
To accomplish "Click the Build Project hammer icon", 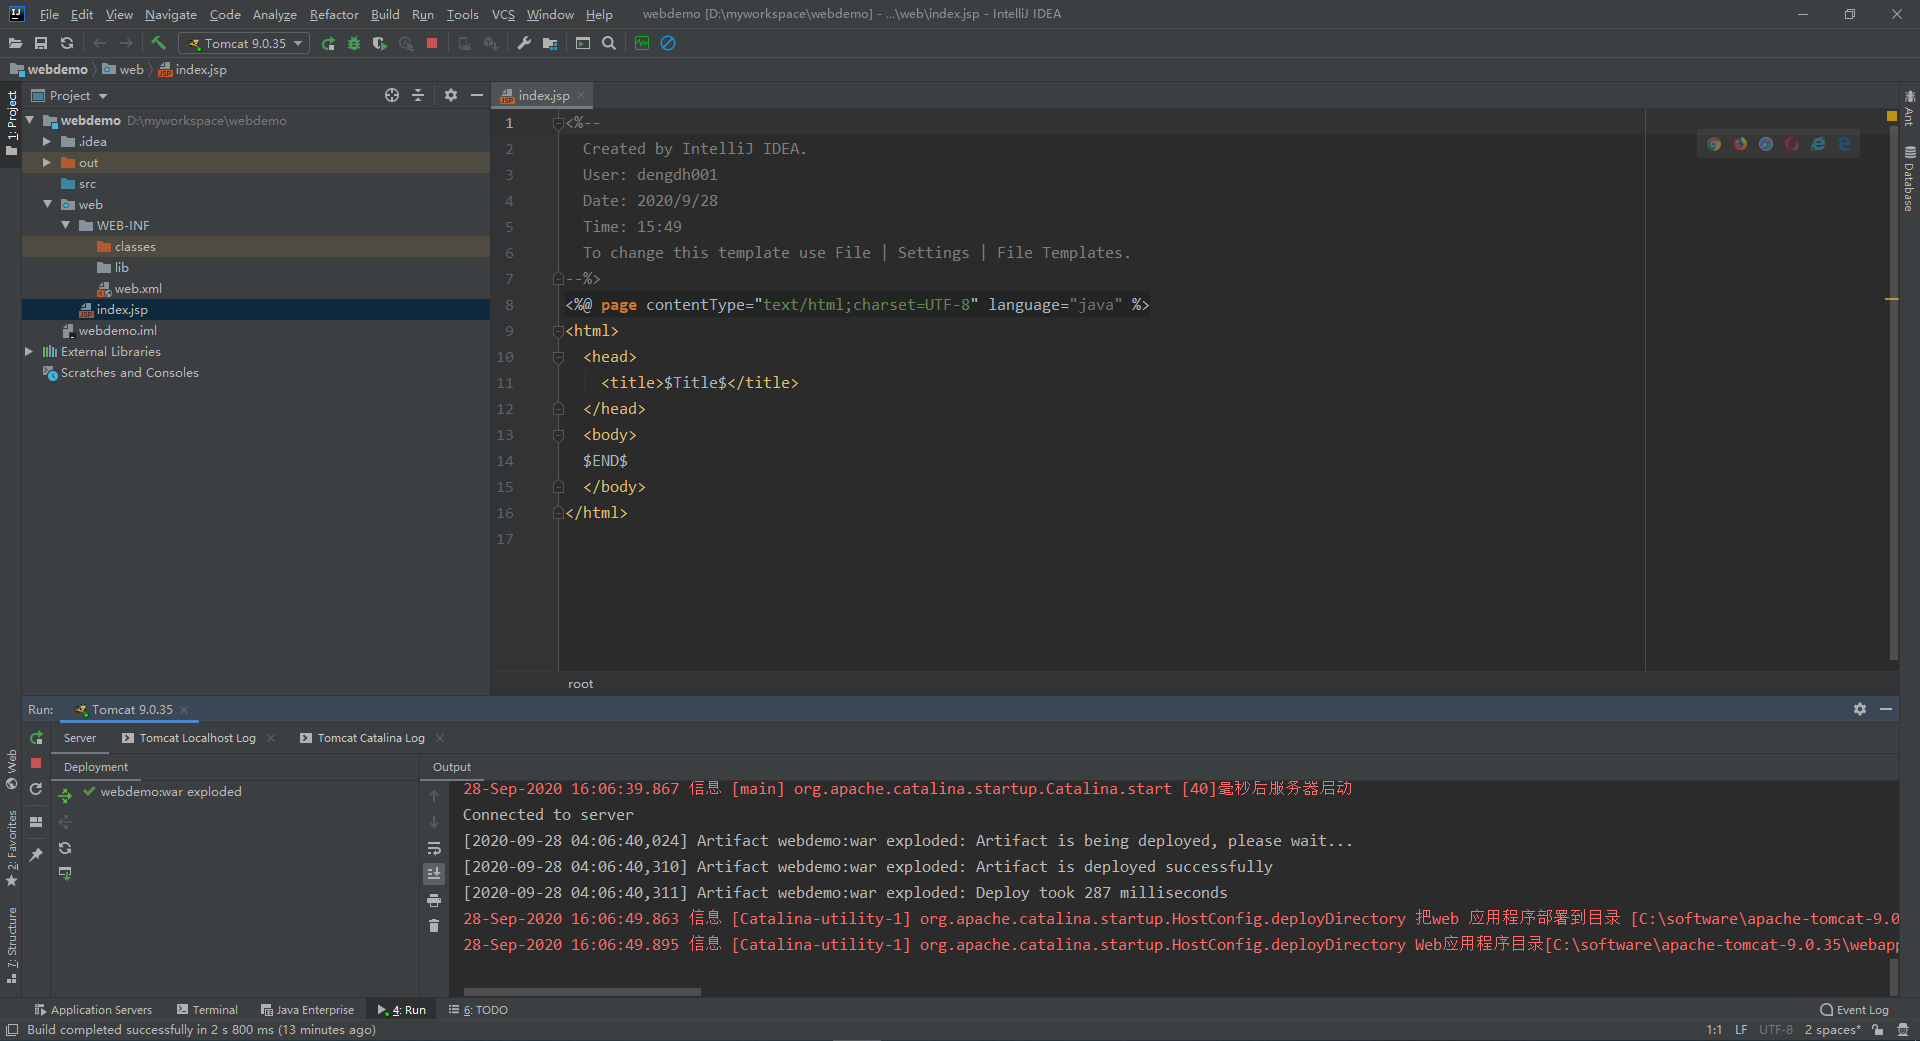I will click(x=158, y=43).
